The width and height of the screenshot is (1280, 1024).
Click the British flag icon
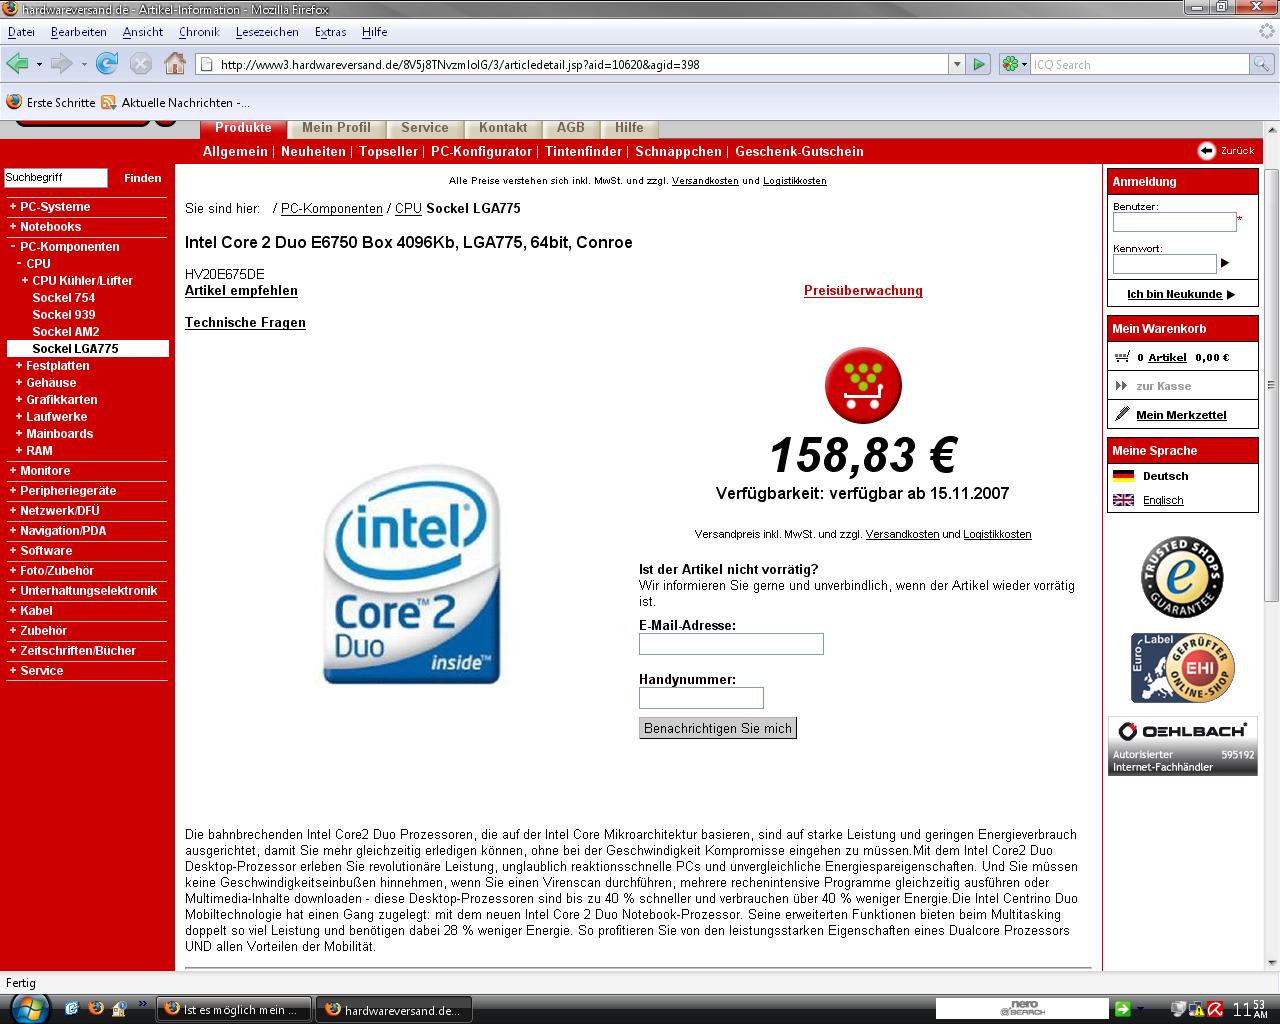(1123, 500)
